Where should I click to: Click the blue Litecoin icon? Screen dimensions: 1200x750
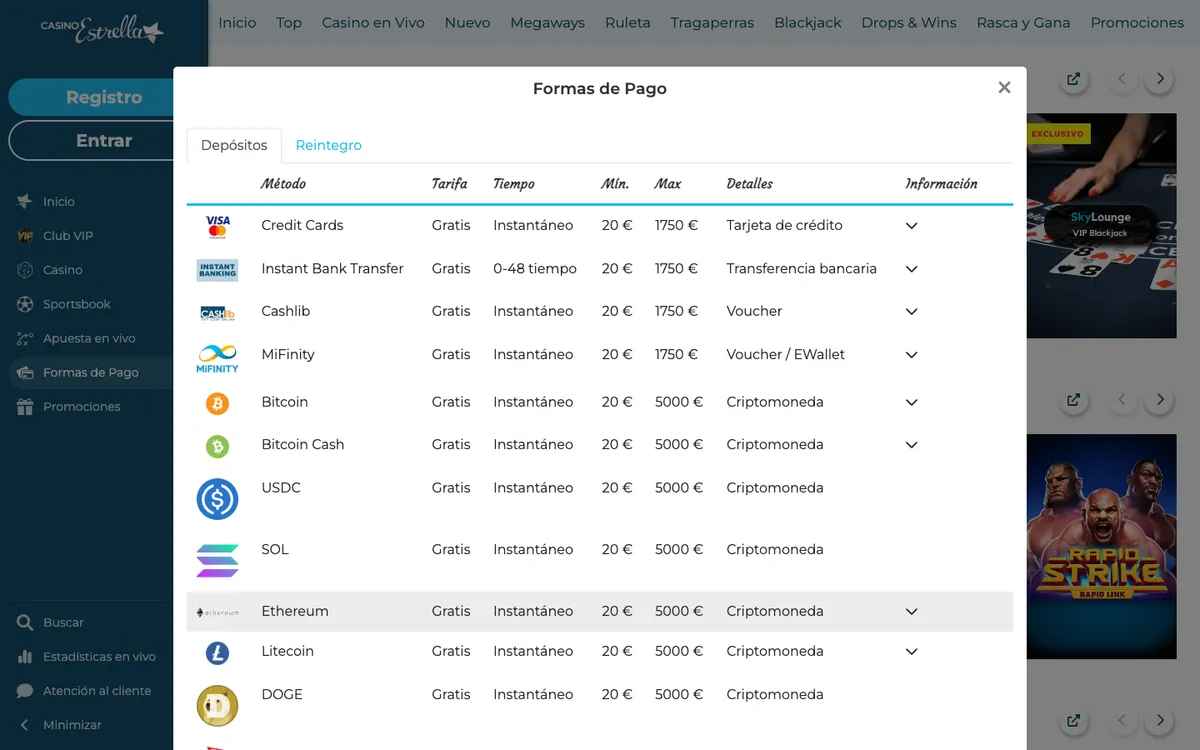[217, 653]
